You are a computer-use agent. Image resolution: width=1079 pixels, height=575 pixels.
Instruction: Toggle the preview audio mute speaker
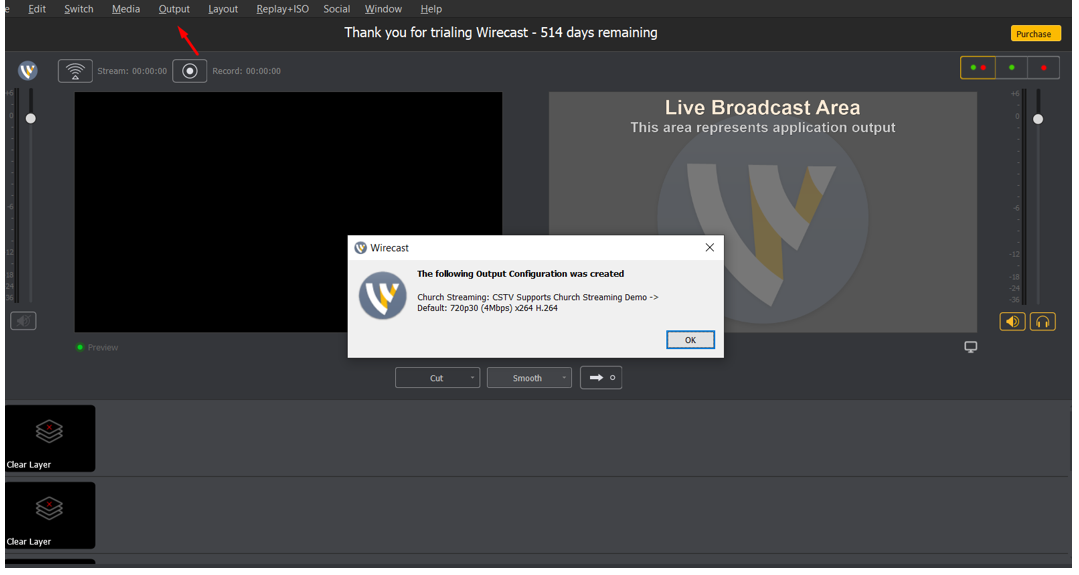24,321
